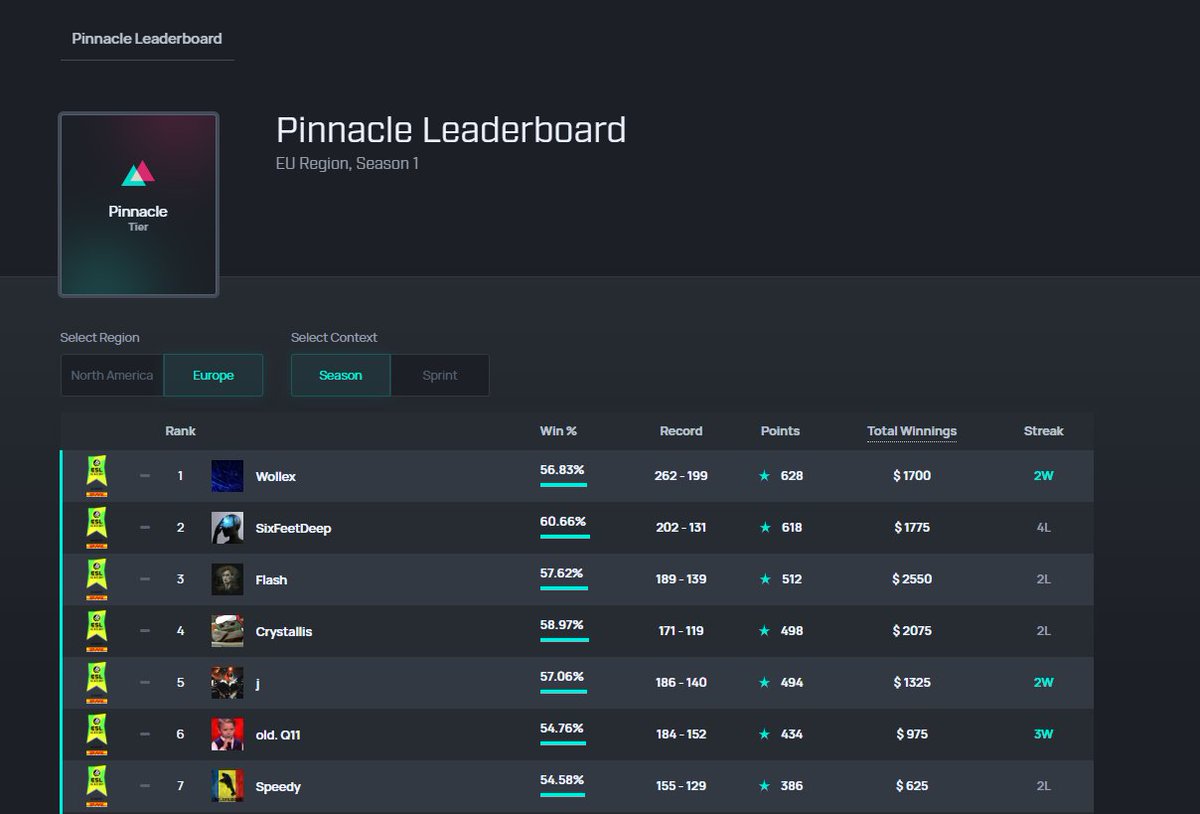Open the Pinnacle Leaderboard tab
Screen dimensions: 1200x814
(x=147, y=39)
